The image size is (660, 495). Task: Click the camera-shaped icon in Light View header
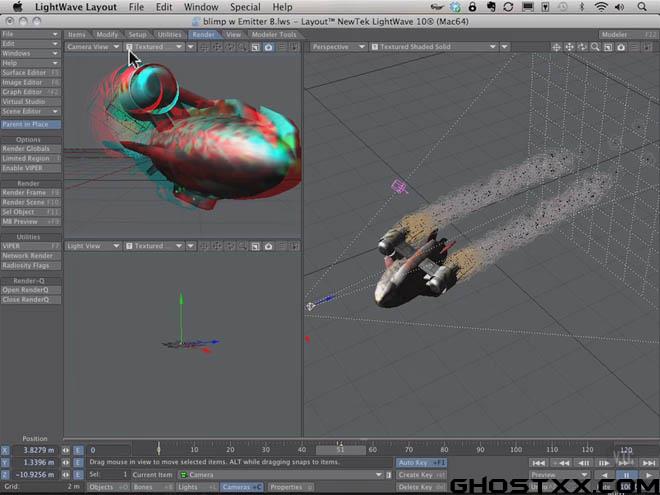pyautogui.click(x=269, y=246)
